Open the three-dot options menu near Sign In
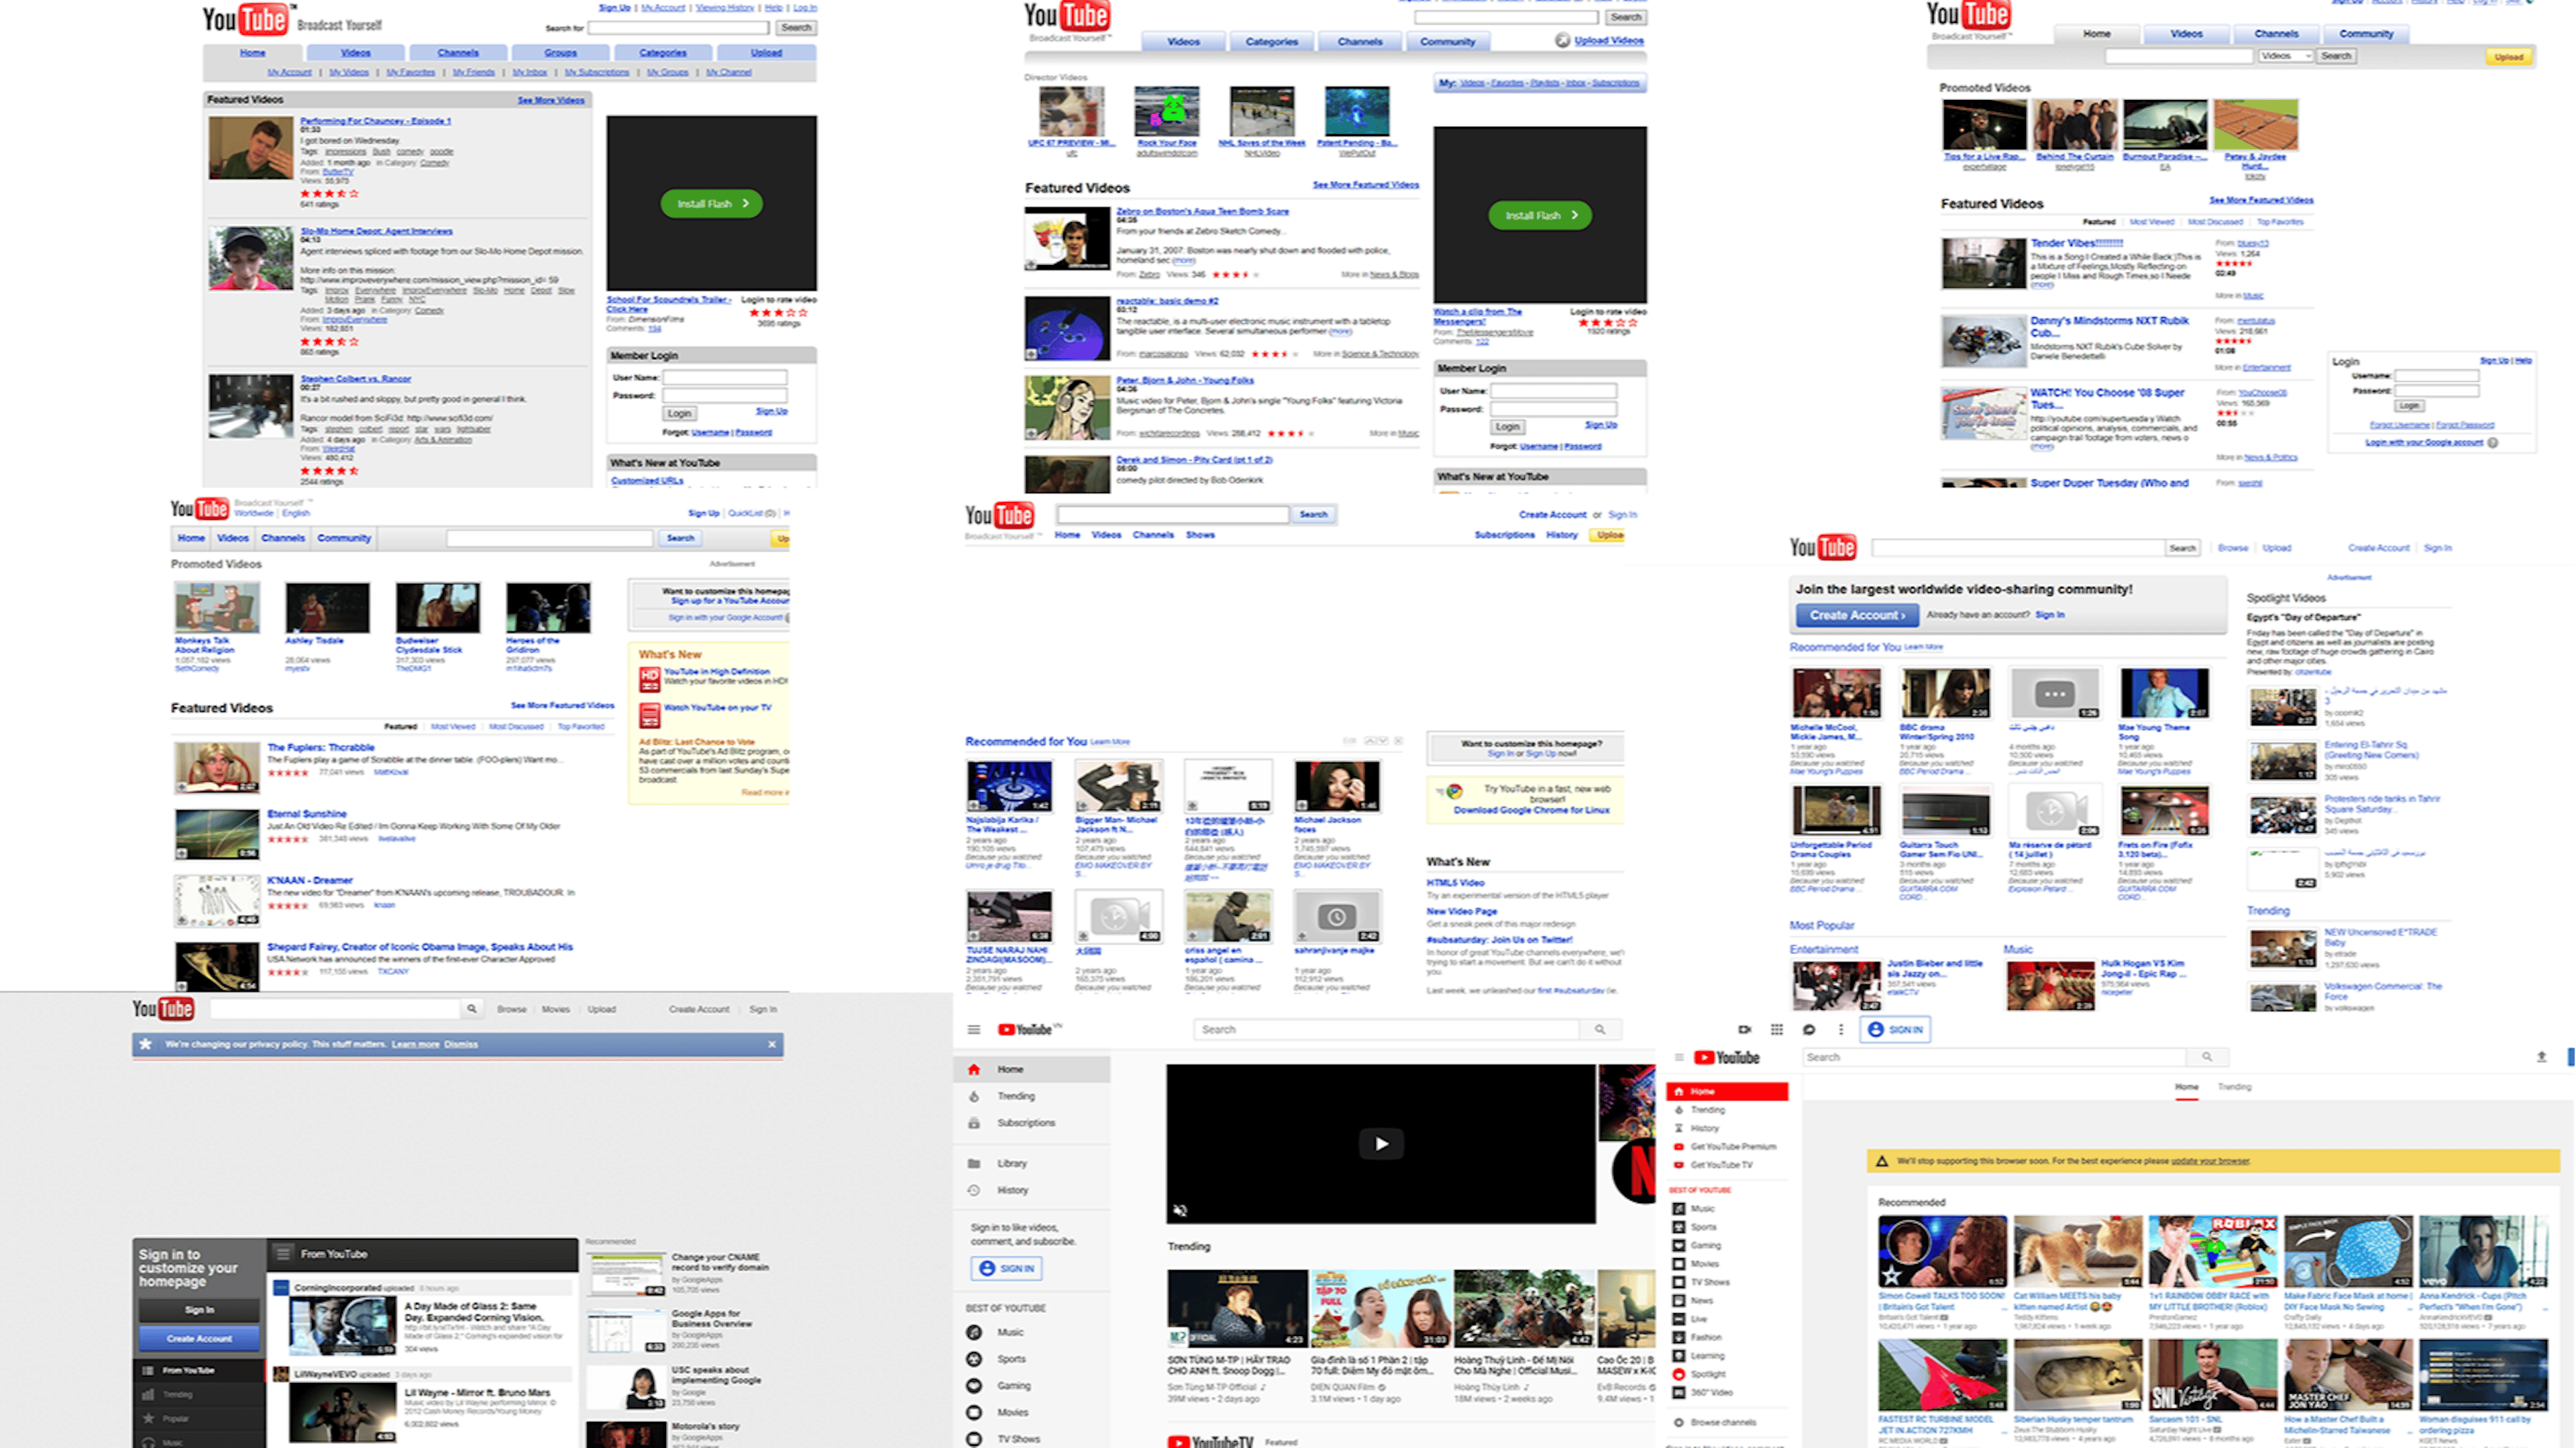Viewport: 2576px width, 1448px height. pyautogui.click(x=1839, y=1029)
